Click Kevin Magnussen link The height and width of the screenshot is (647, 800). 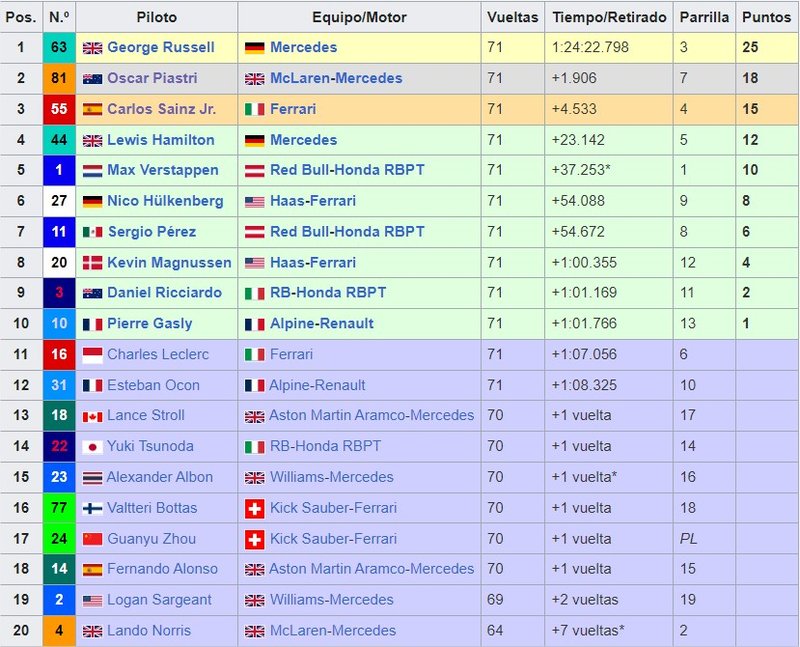[169, 262]
